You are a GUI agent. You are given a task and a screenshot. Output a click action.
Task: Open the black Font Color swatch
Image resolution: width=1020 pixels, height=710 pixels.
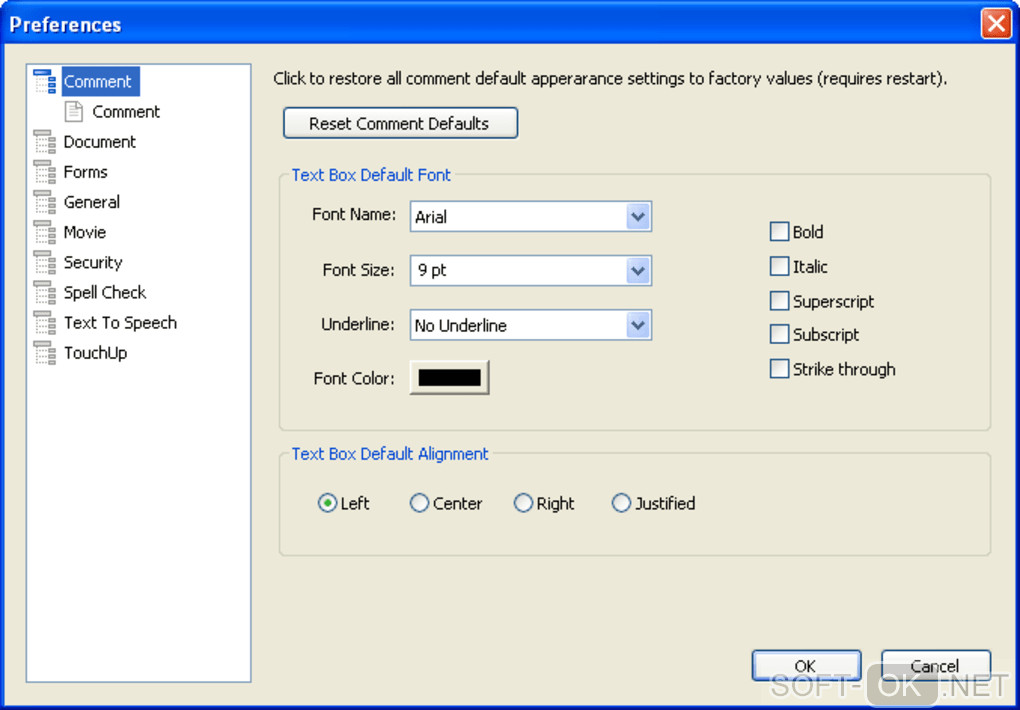[449, 378]
